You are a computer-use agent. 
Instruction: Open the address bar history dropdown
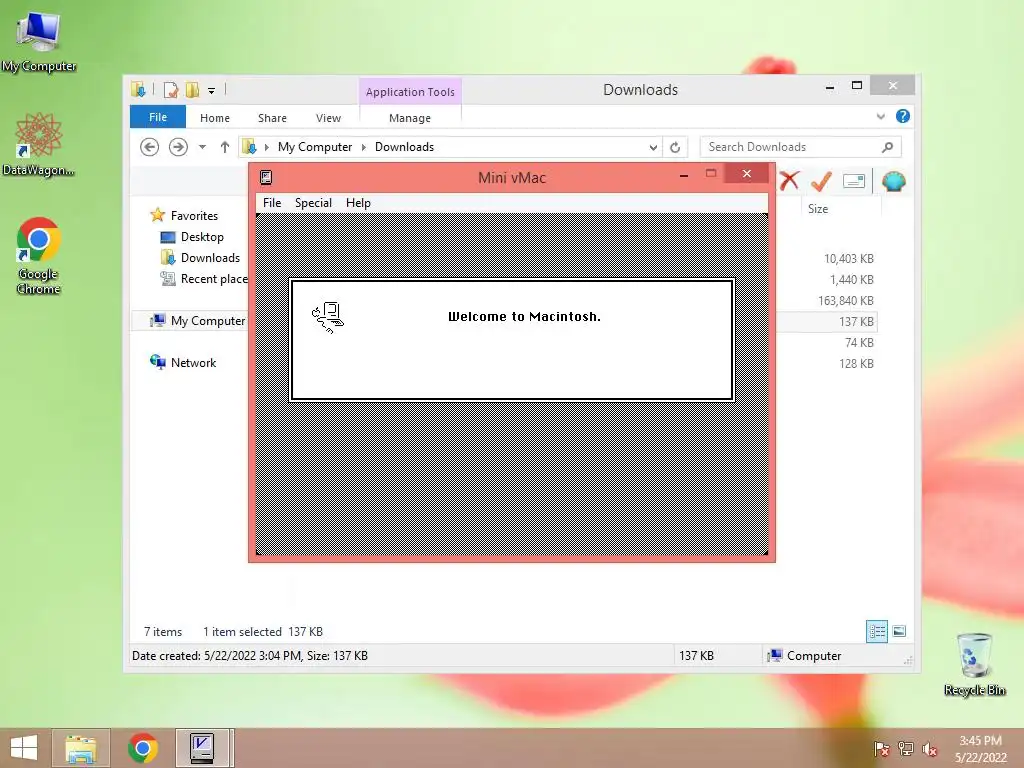pos(653,148)
